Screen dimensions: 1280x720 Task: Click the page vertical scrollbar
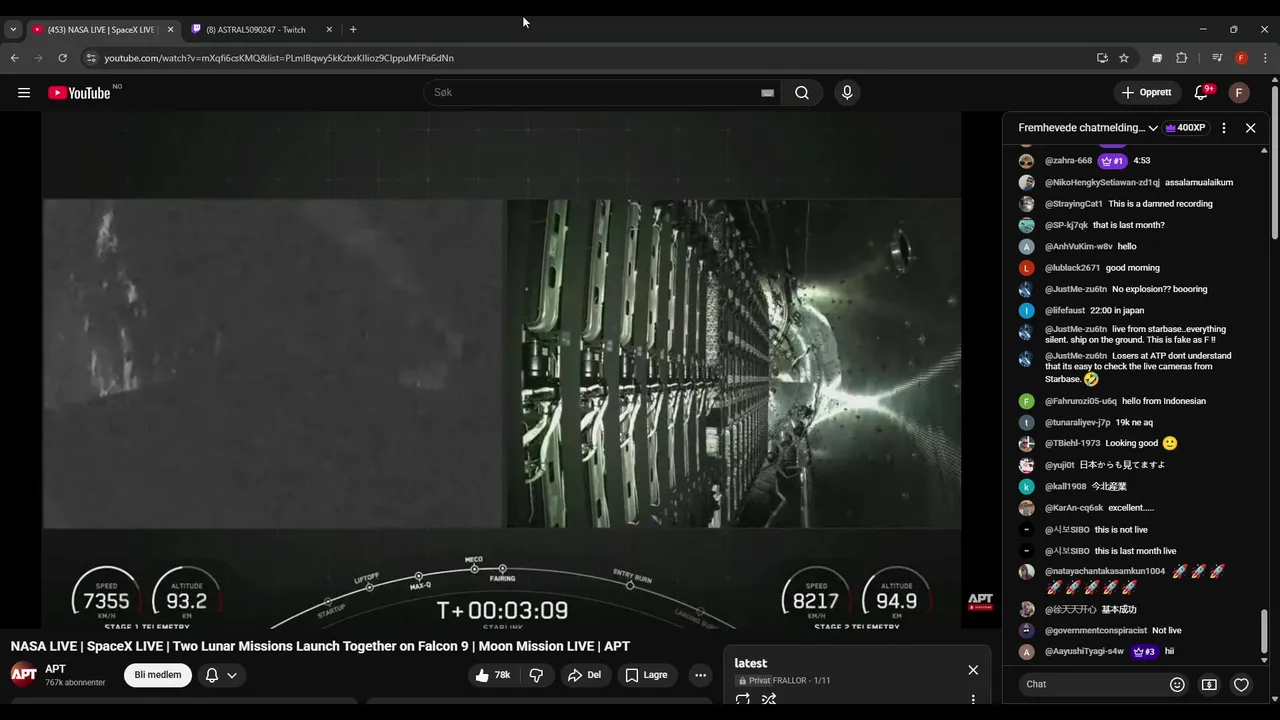tap(1275, 165)
